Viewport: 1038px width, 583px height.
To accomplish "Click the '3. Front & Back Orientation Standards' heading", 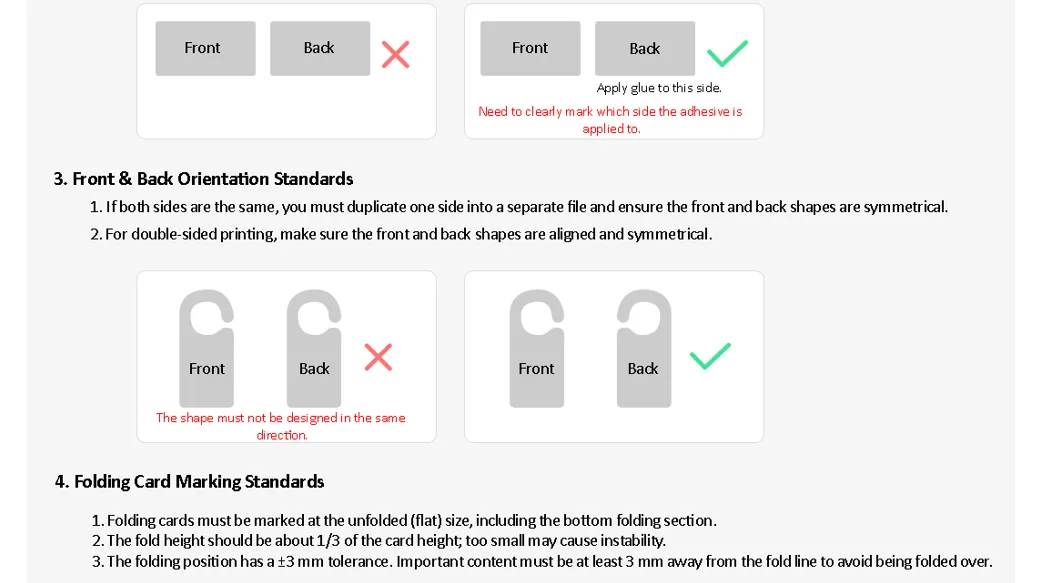I will 203,179.
